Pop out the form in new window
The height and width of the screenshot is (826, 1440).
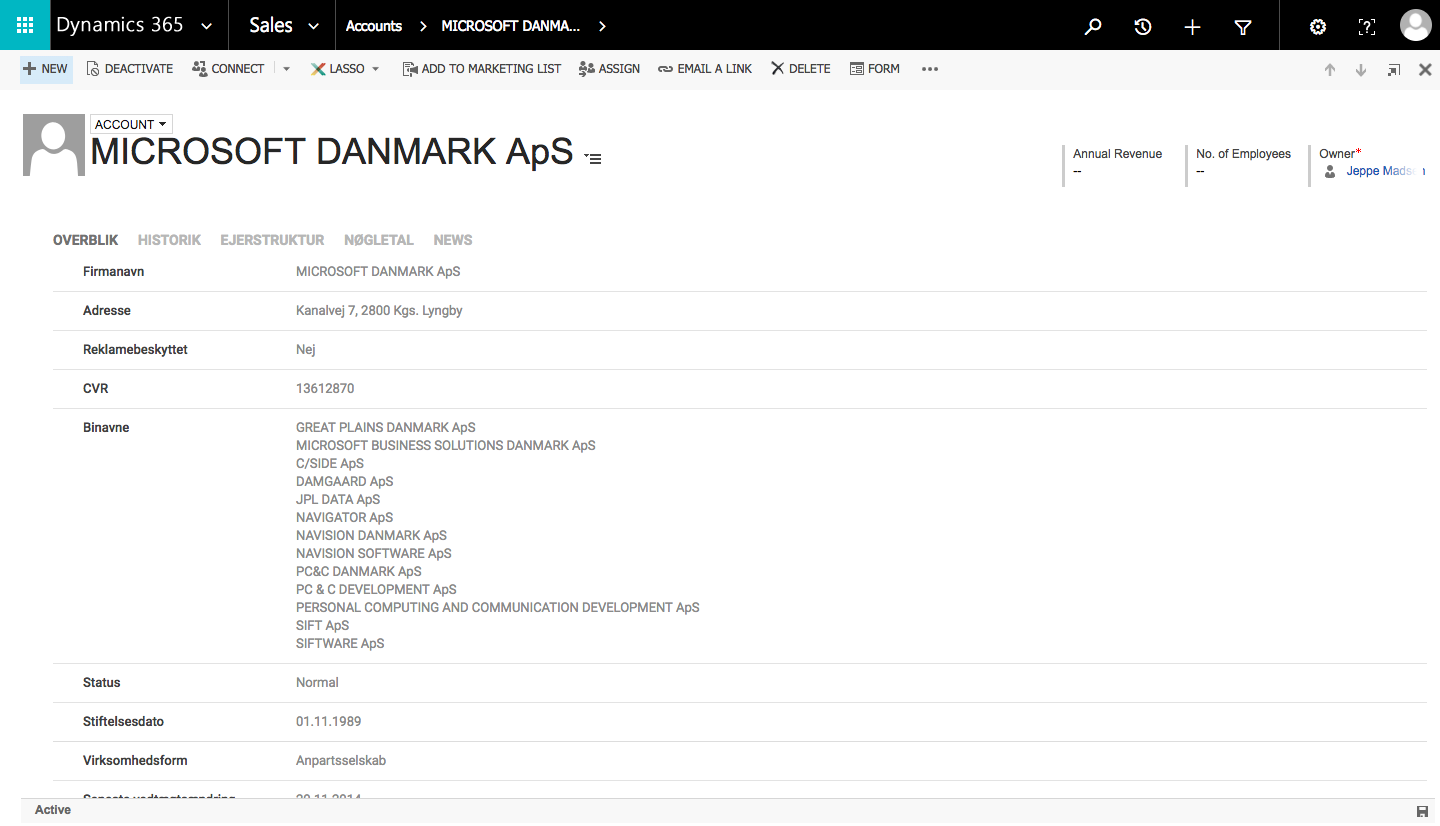(x=1394, y=70)
